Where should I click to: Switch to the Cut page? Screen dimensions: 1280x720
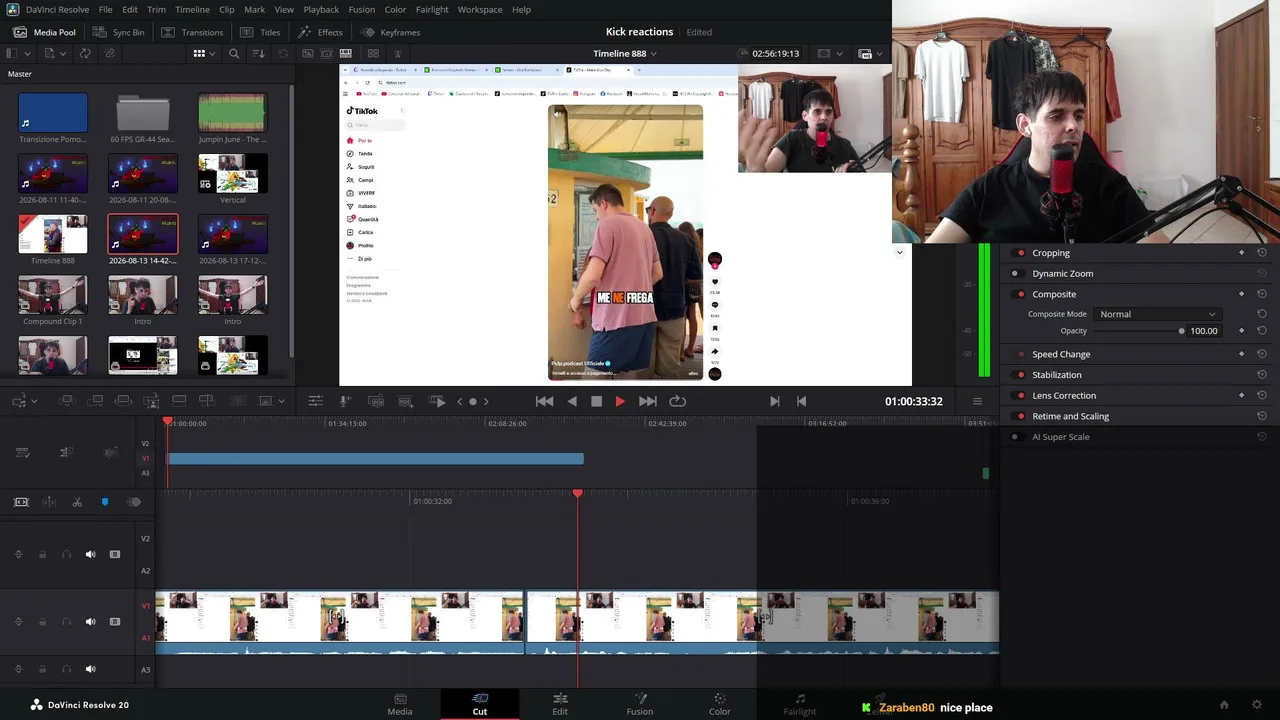(480, 704)
